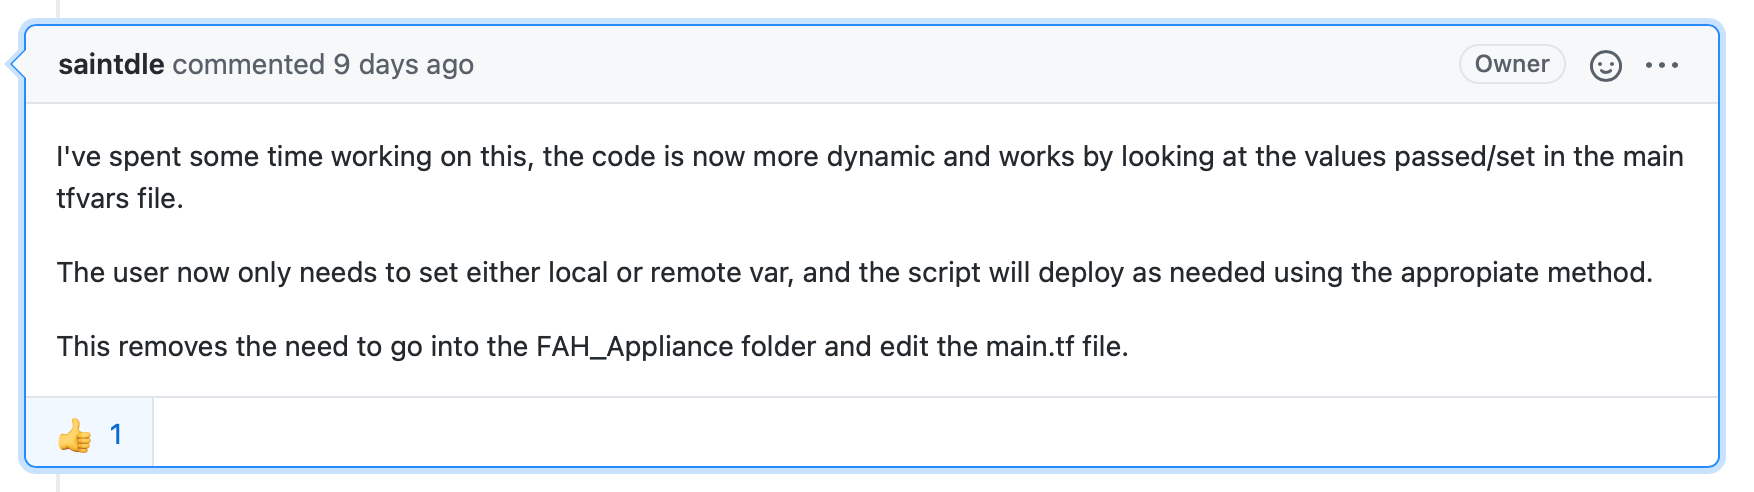Click the empty reactions bar beside thumbs up
The height and width of the screenshot is (492, 1754).
point(935,432)
